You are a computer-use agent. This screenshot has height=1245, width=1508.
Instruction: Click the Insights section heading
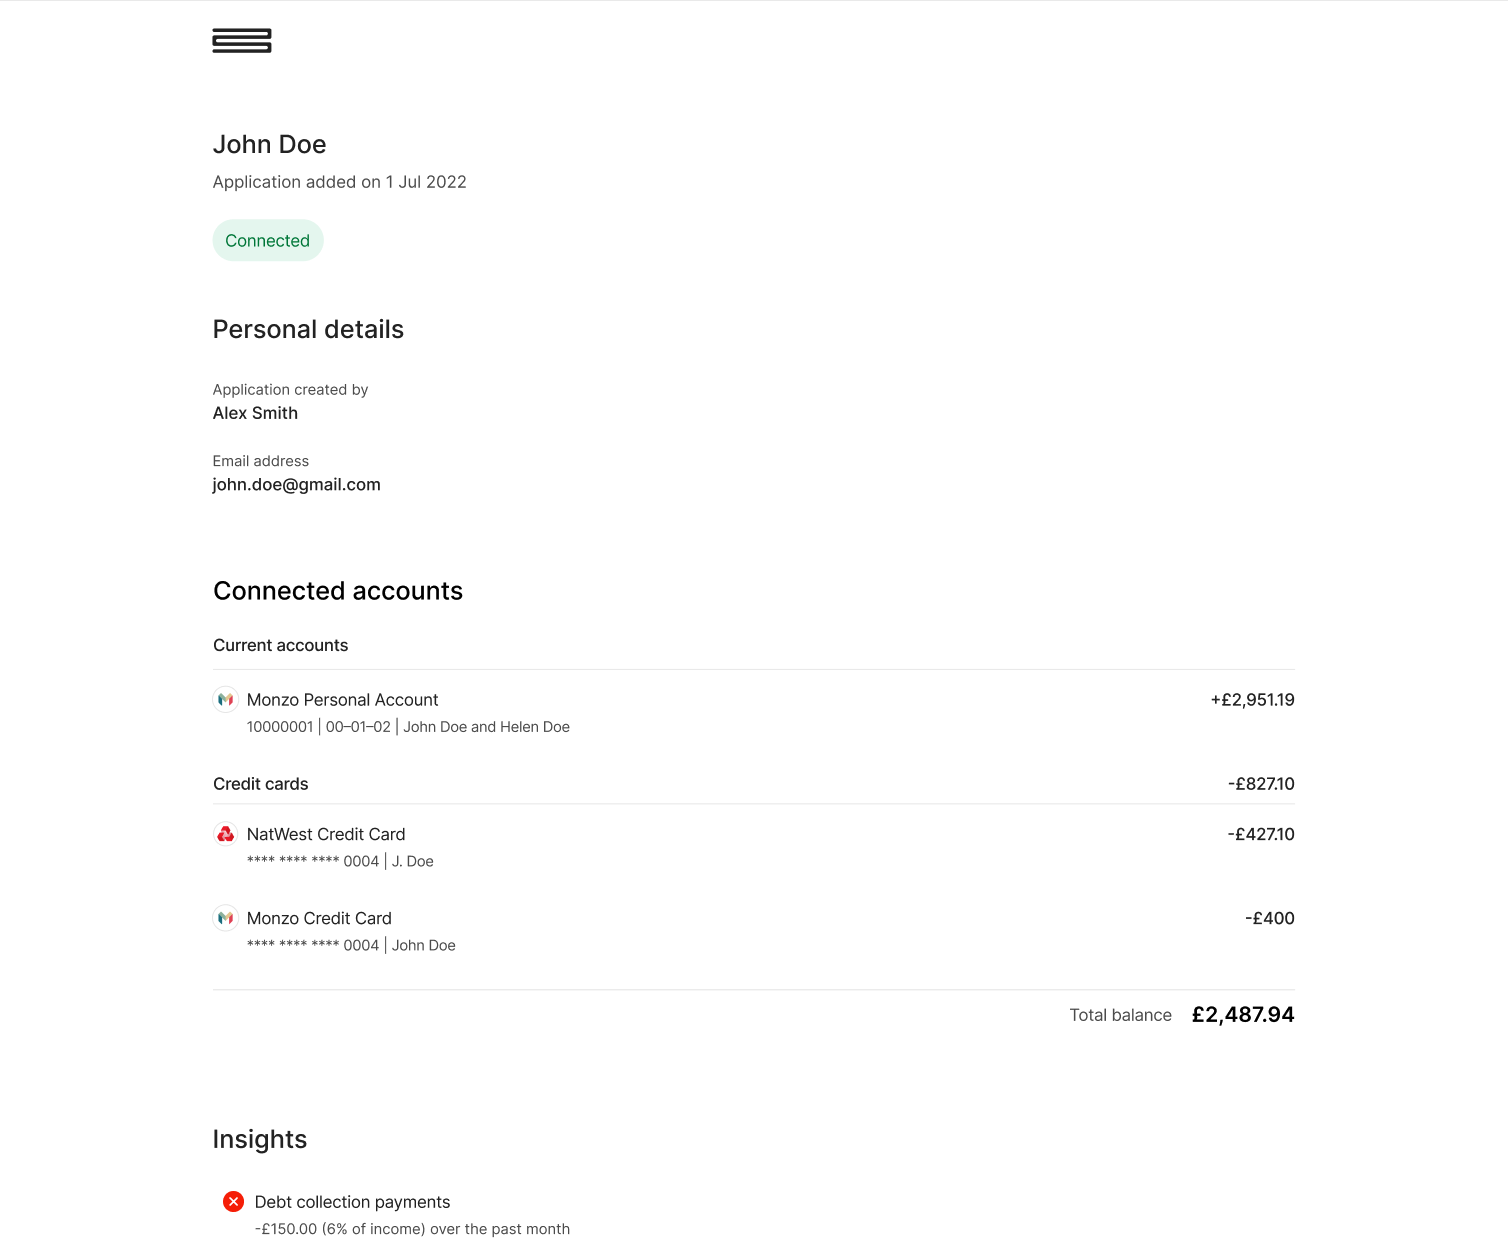(x=260, y=1139)
